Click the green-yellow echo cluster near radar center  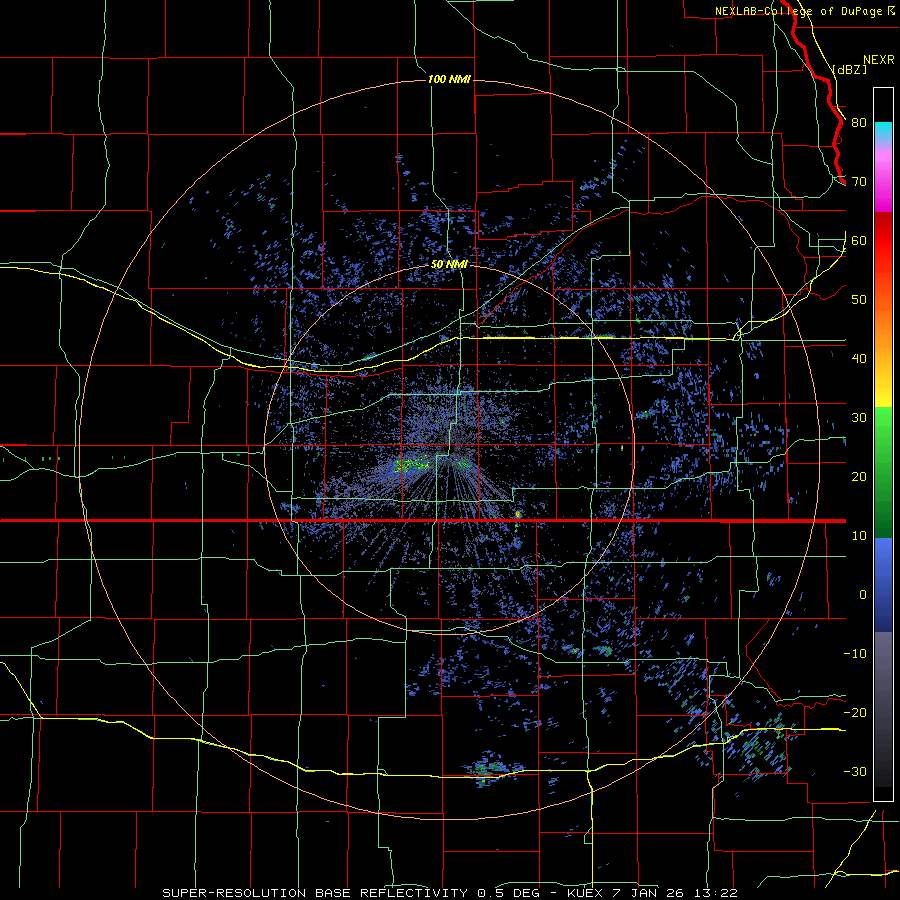[x=413, y=464]
